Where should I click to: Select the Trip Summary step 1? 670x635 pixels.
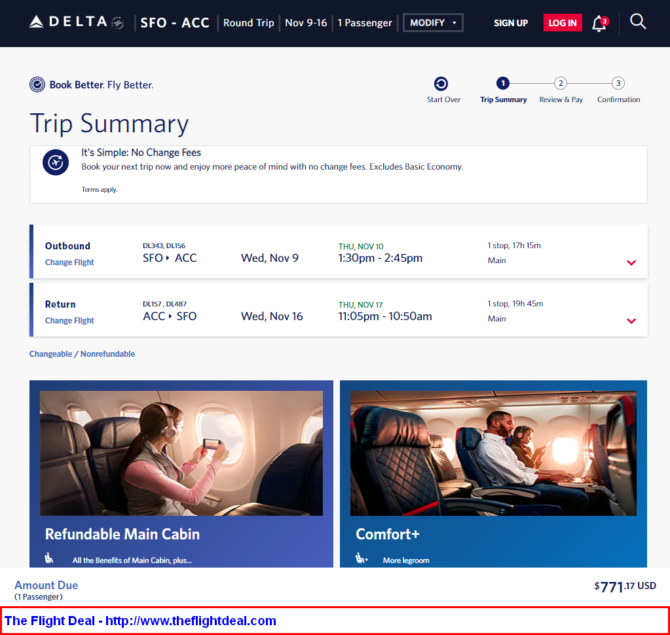(503, 83)
